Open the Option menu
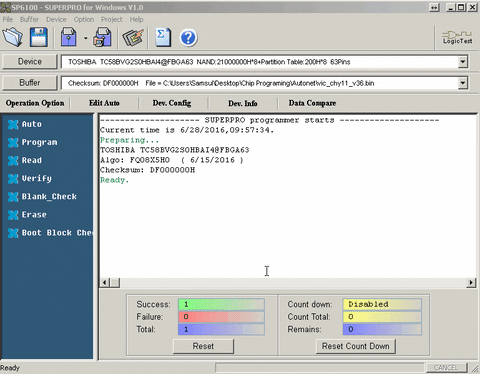The width and height of the screenshot is (480, 374). click(84, 19)
